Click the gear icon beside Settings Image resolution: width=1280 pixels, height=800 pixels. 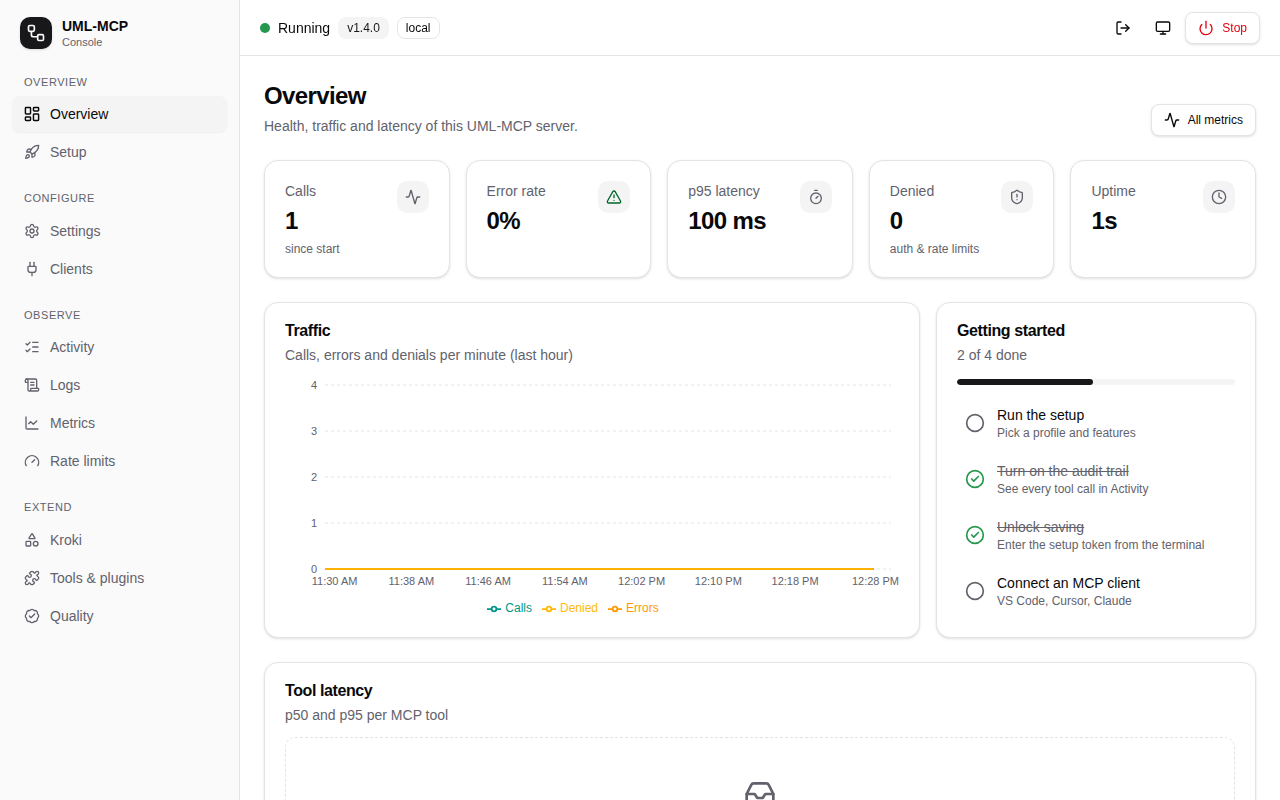point(32,231)
